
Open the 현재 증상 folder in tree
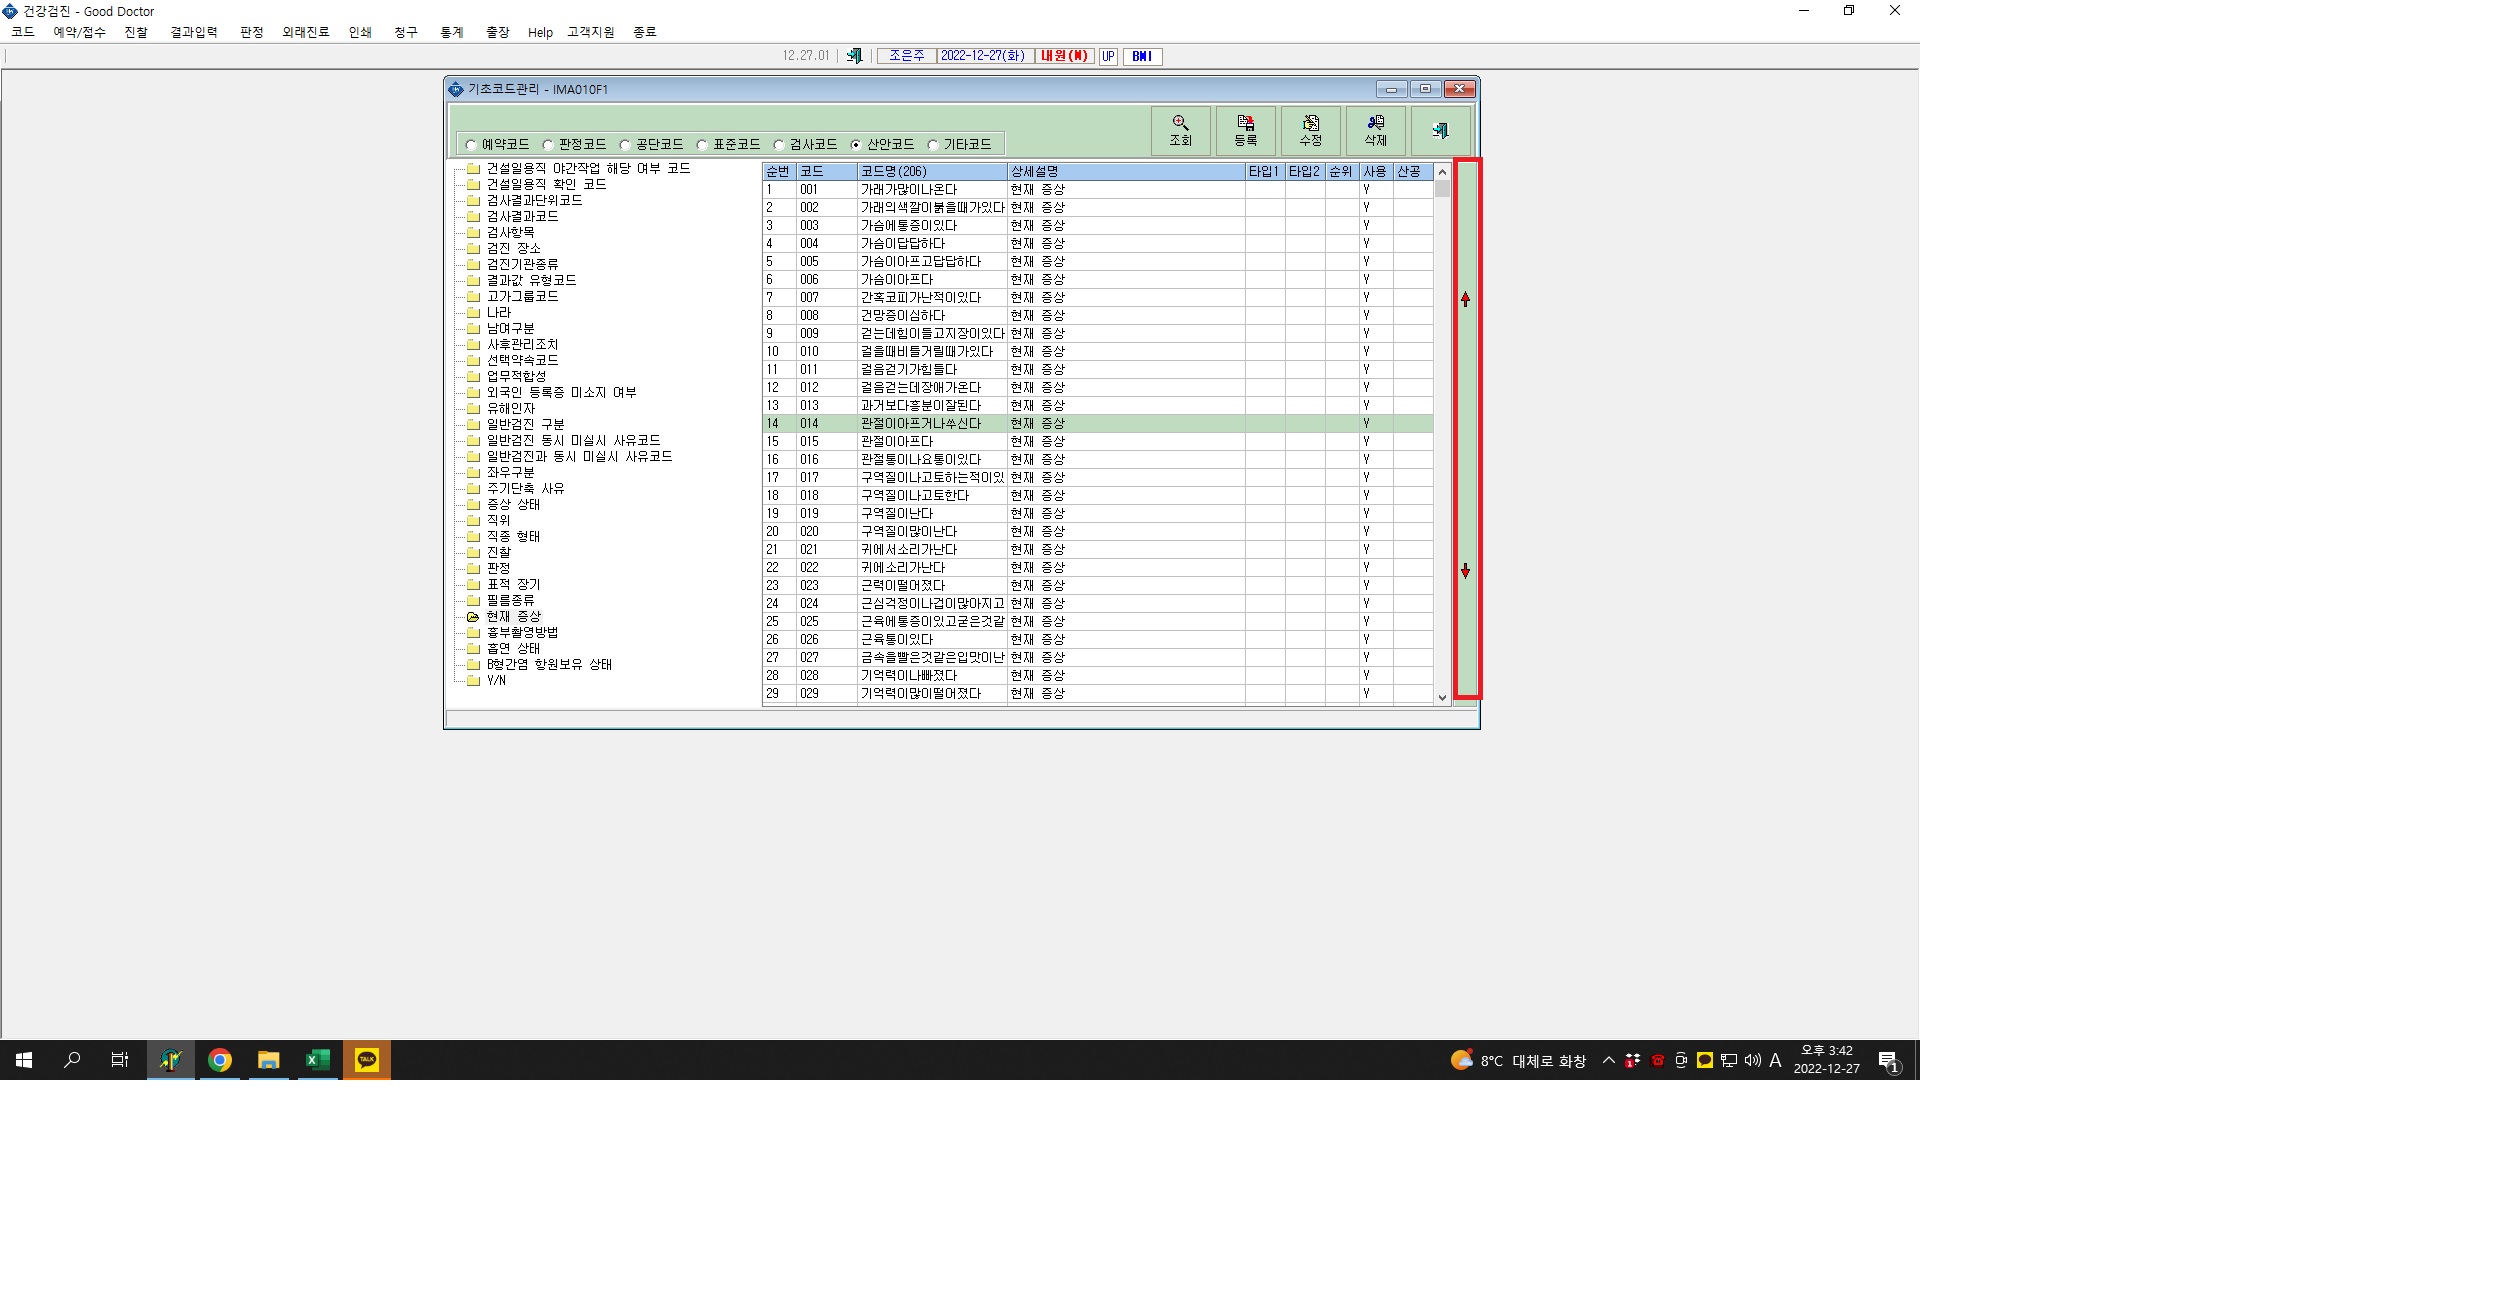pos(514,617)
